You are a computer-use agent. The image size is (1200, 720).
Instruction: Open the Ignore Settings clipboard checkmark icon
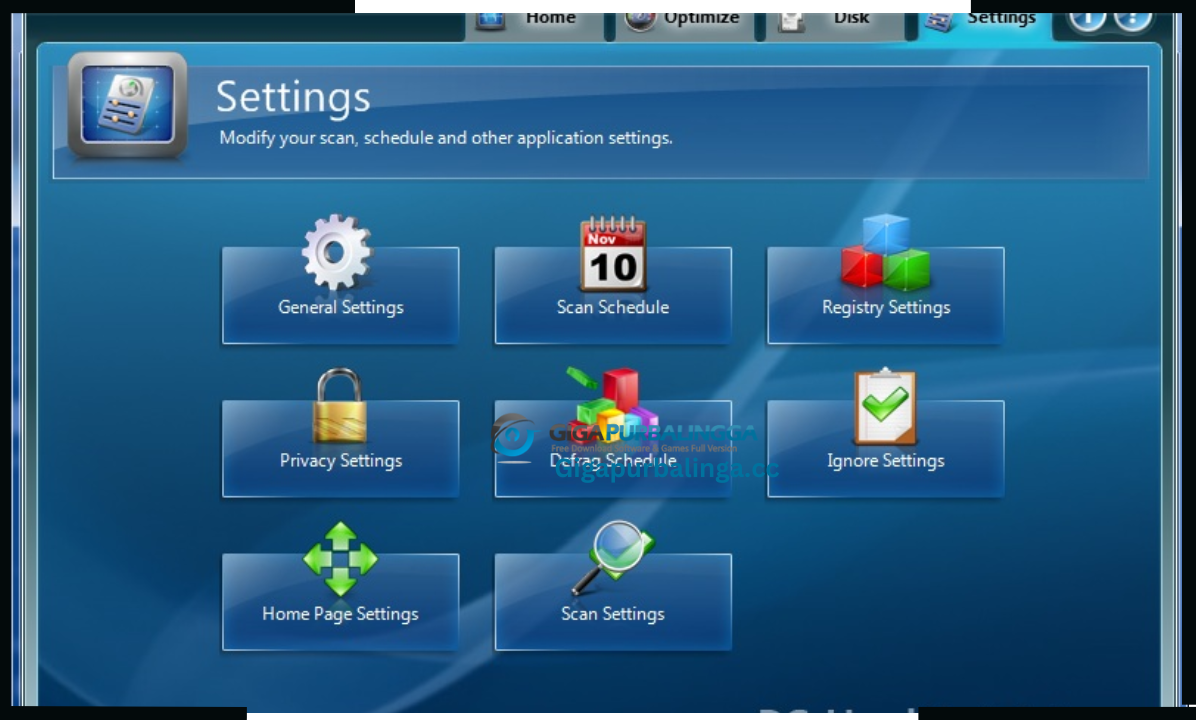pos(885,407)
